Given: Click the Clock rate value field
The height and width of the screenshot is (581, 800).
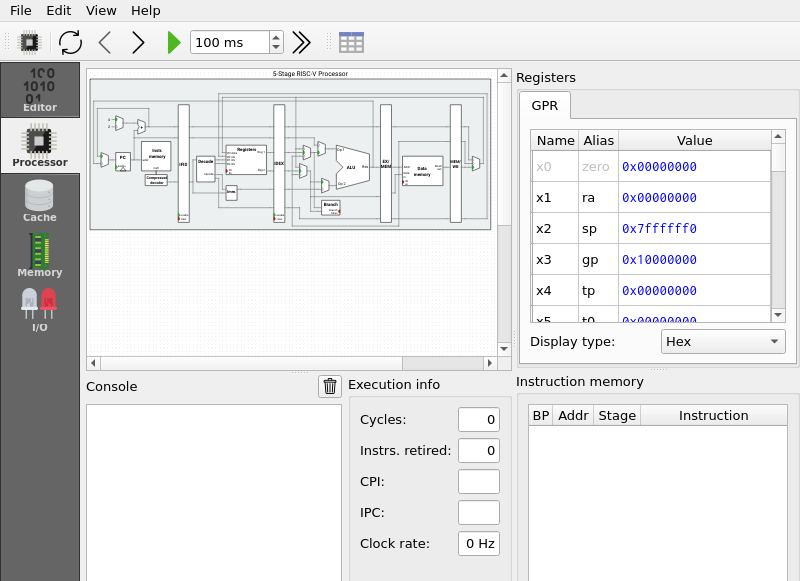Looking at the screenshot, I should tap(479, 544).
